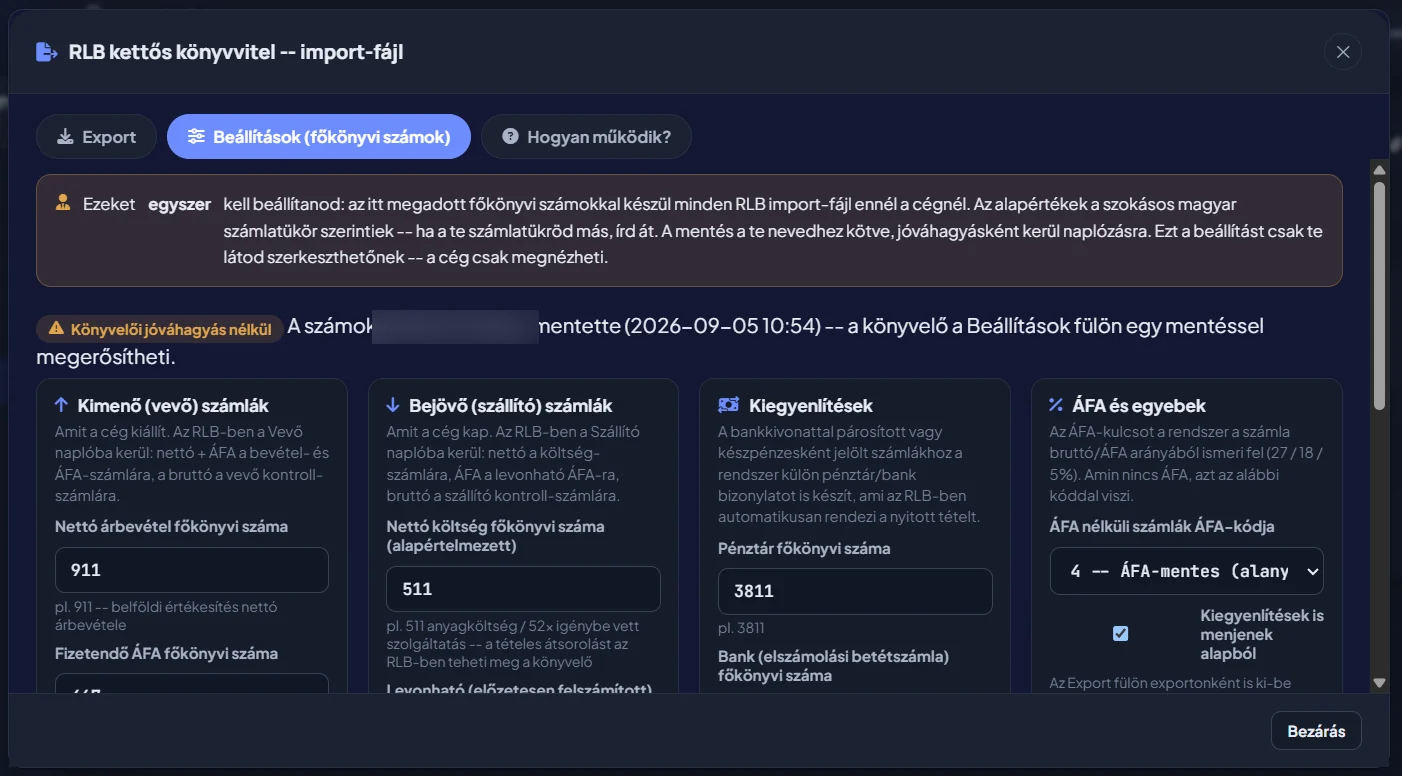Viewport: 1402px width, 776px height.
Task: Click the Kiegyenlítések section icon
Action: click(x=728, y=405)
